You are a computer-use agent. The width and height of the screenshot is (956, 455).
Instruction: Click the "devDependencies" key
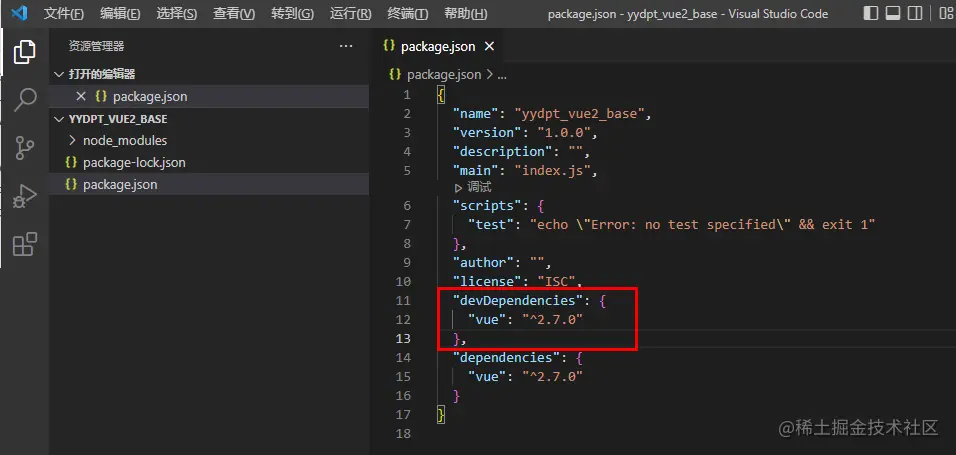(517, 301)
